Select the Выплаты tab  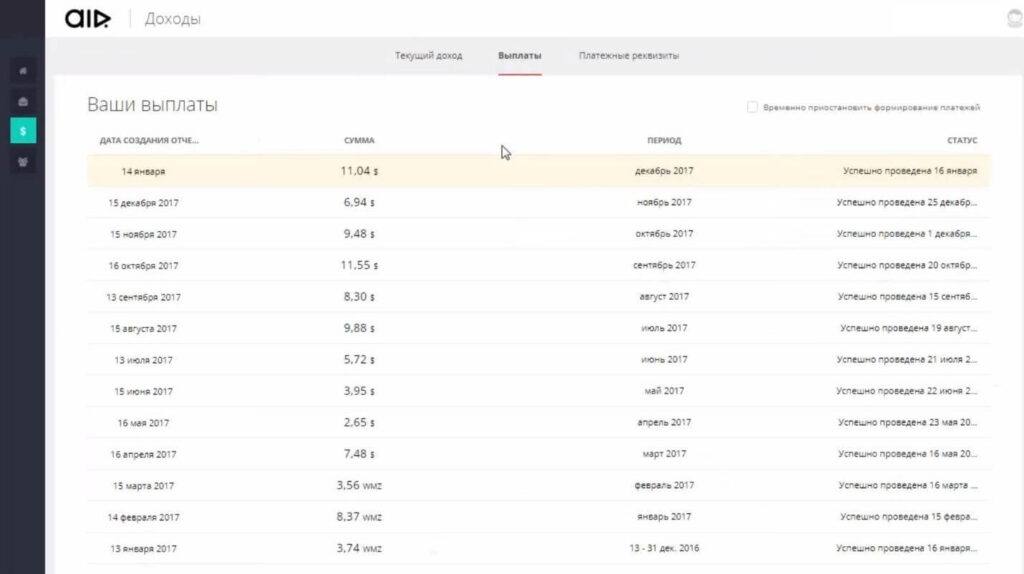519,56
